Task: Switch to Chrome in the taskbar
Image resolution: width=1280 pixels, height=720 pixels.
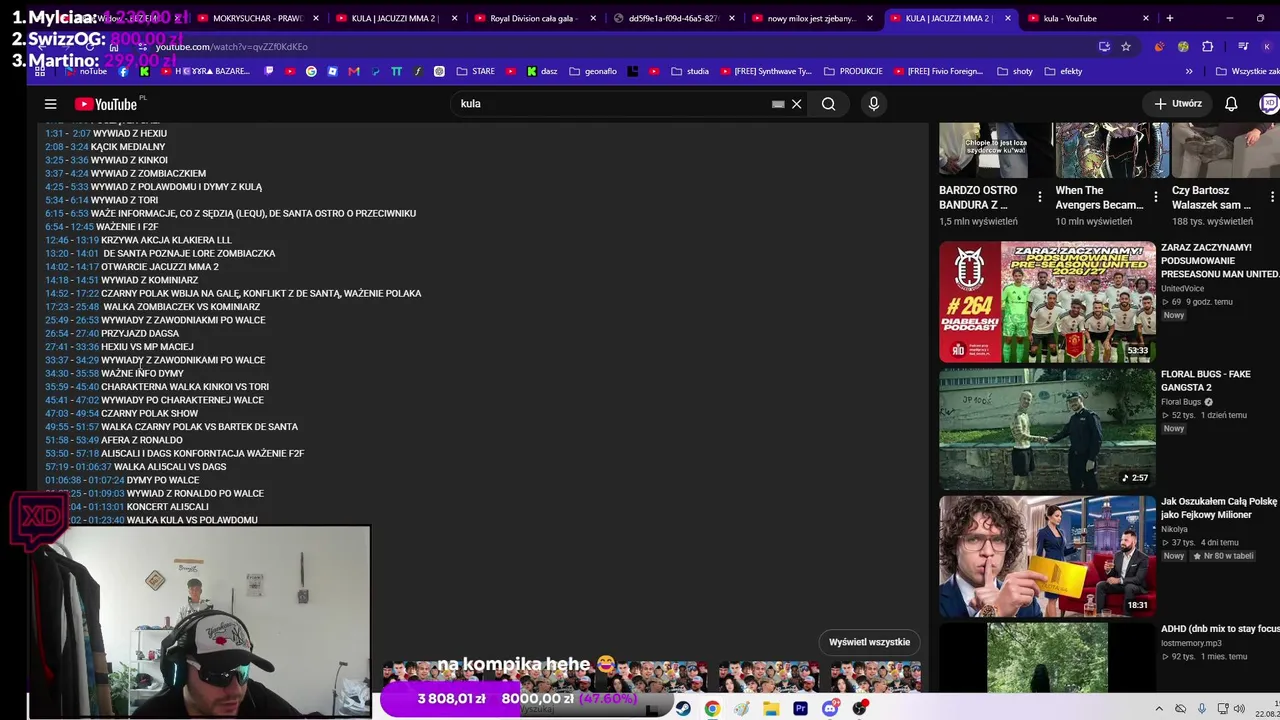Action: click(712, 708)
